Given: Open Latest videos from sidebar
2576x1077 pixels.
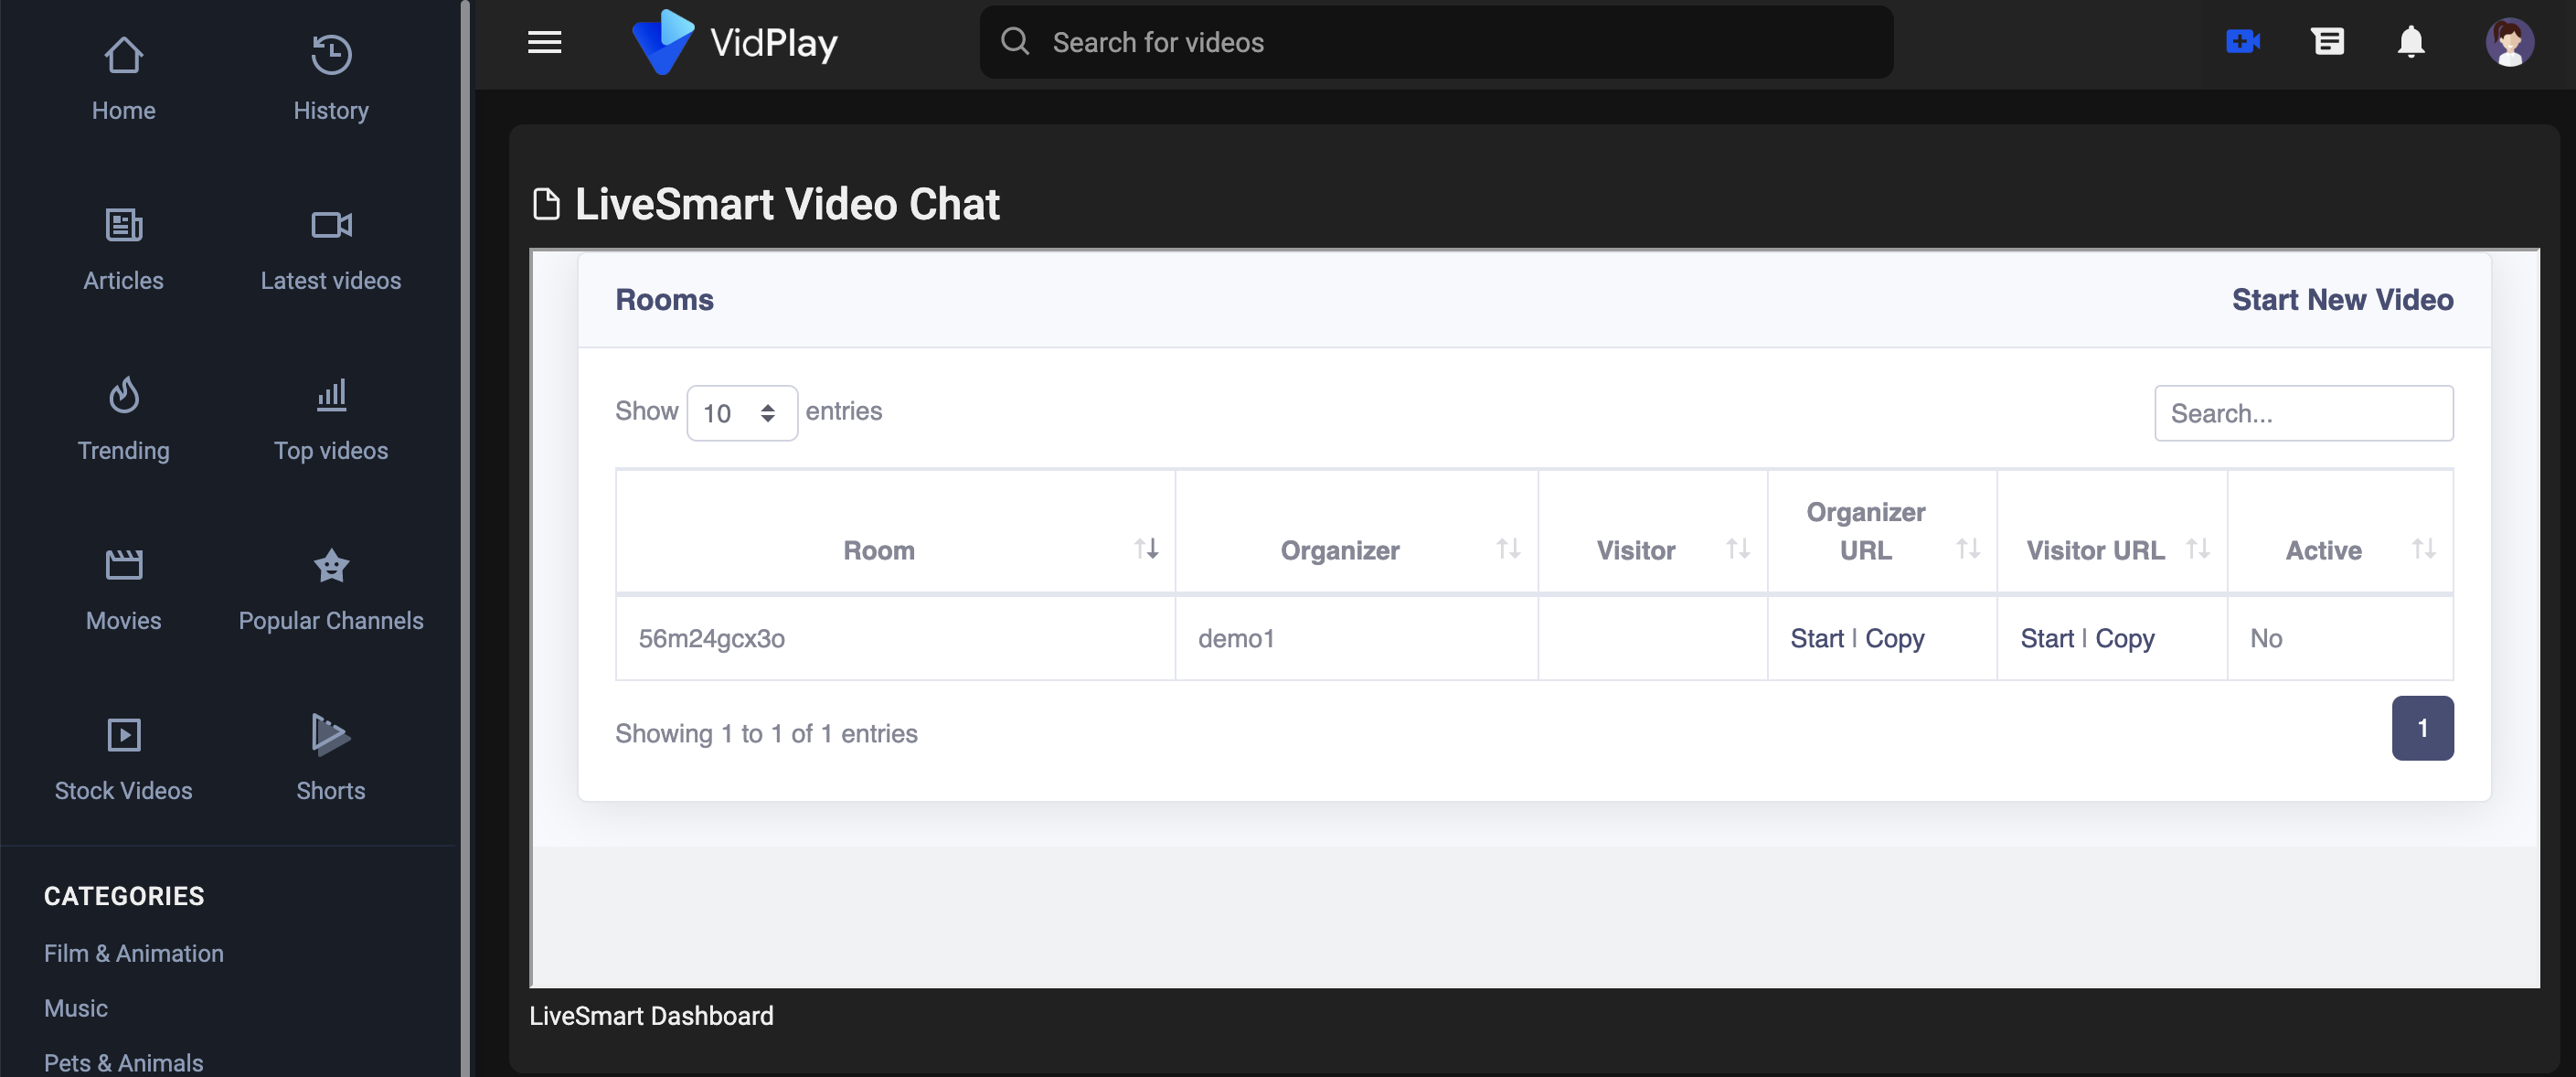Looking at the screenshot, I should (330, 225).
